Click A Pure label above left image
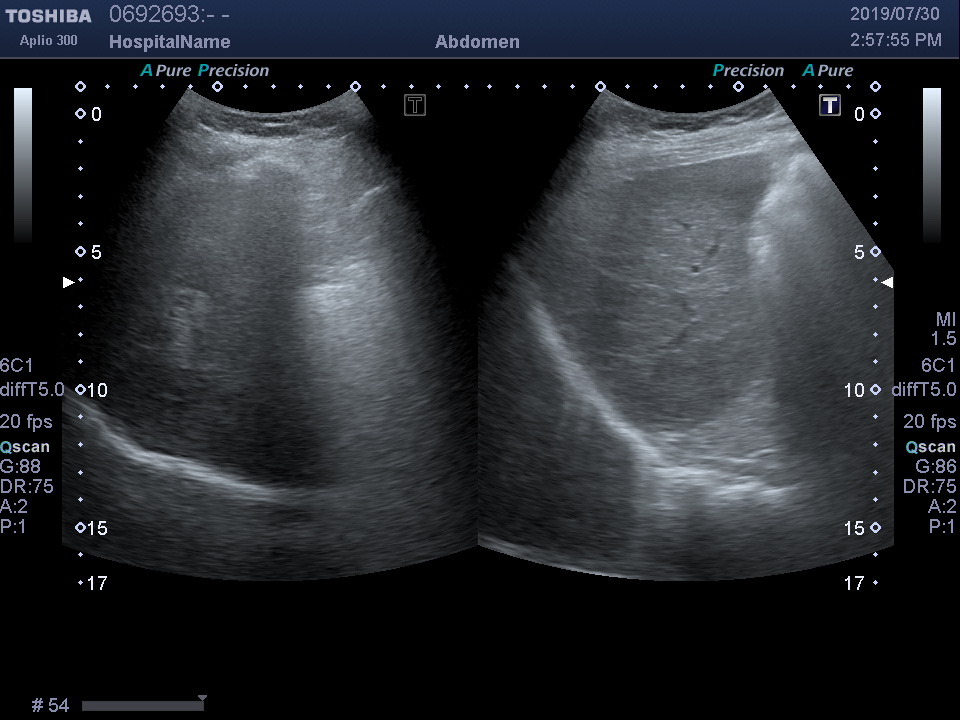This screenshot has width=960, height=720. point(166,70)
